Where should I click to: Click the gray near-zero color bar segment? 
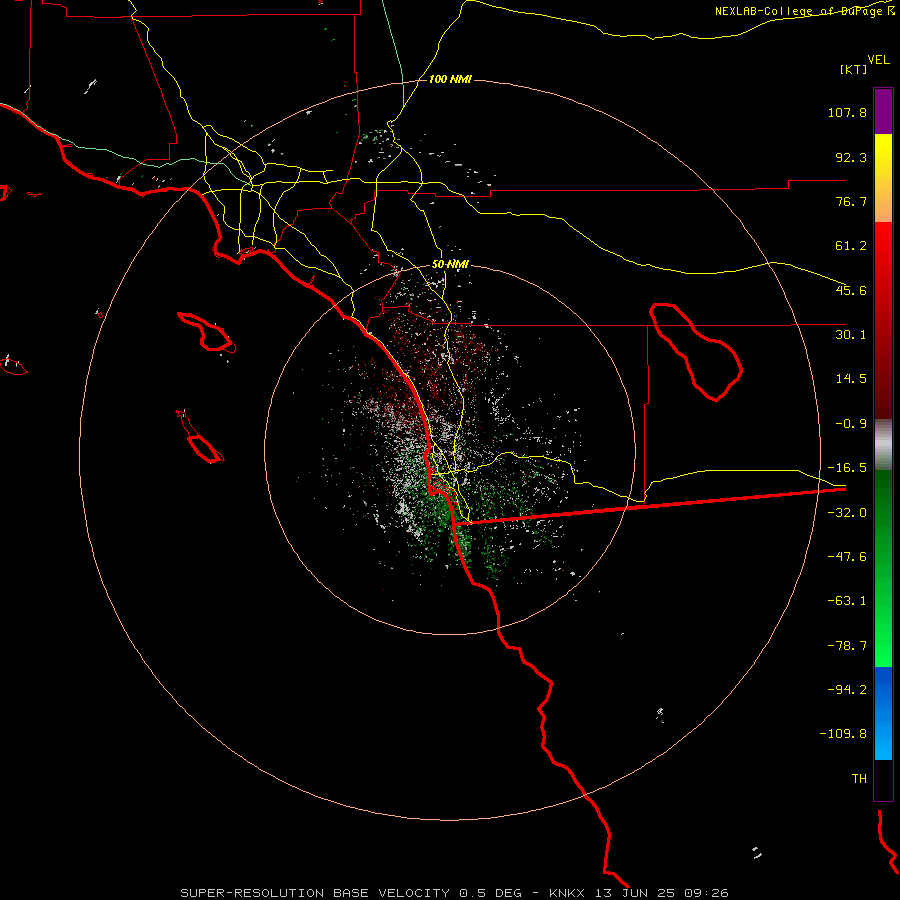point(883,444)
